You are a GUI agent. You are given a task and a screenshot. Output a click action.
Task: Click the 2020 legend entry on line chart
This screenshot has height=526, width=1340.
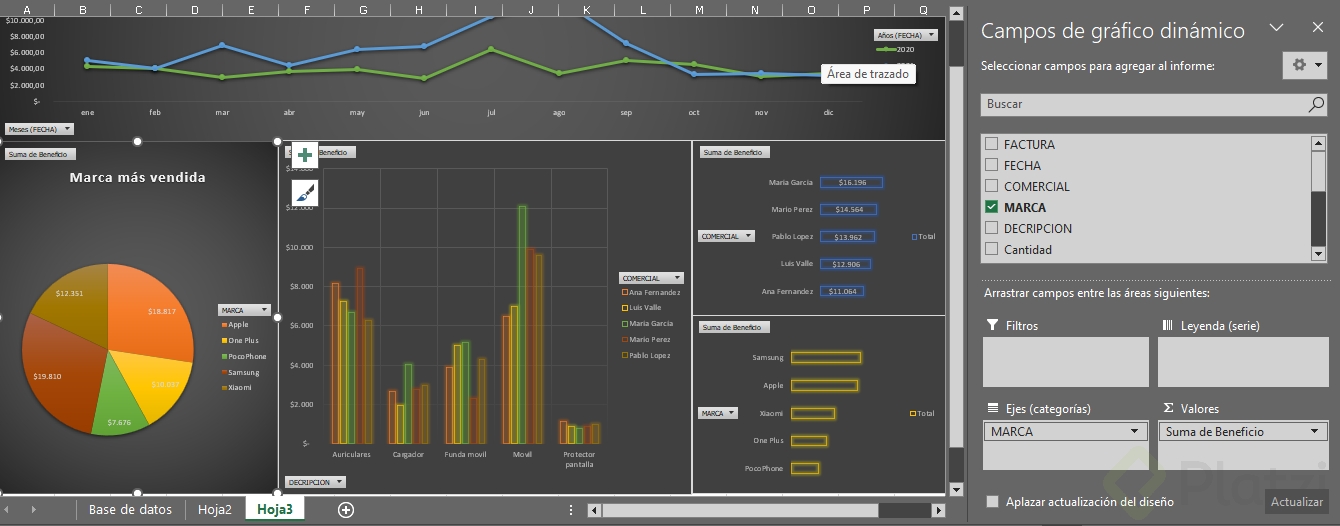tap(896, 49)
